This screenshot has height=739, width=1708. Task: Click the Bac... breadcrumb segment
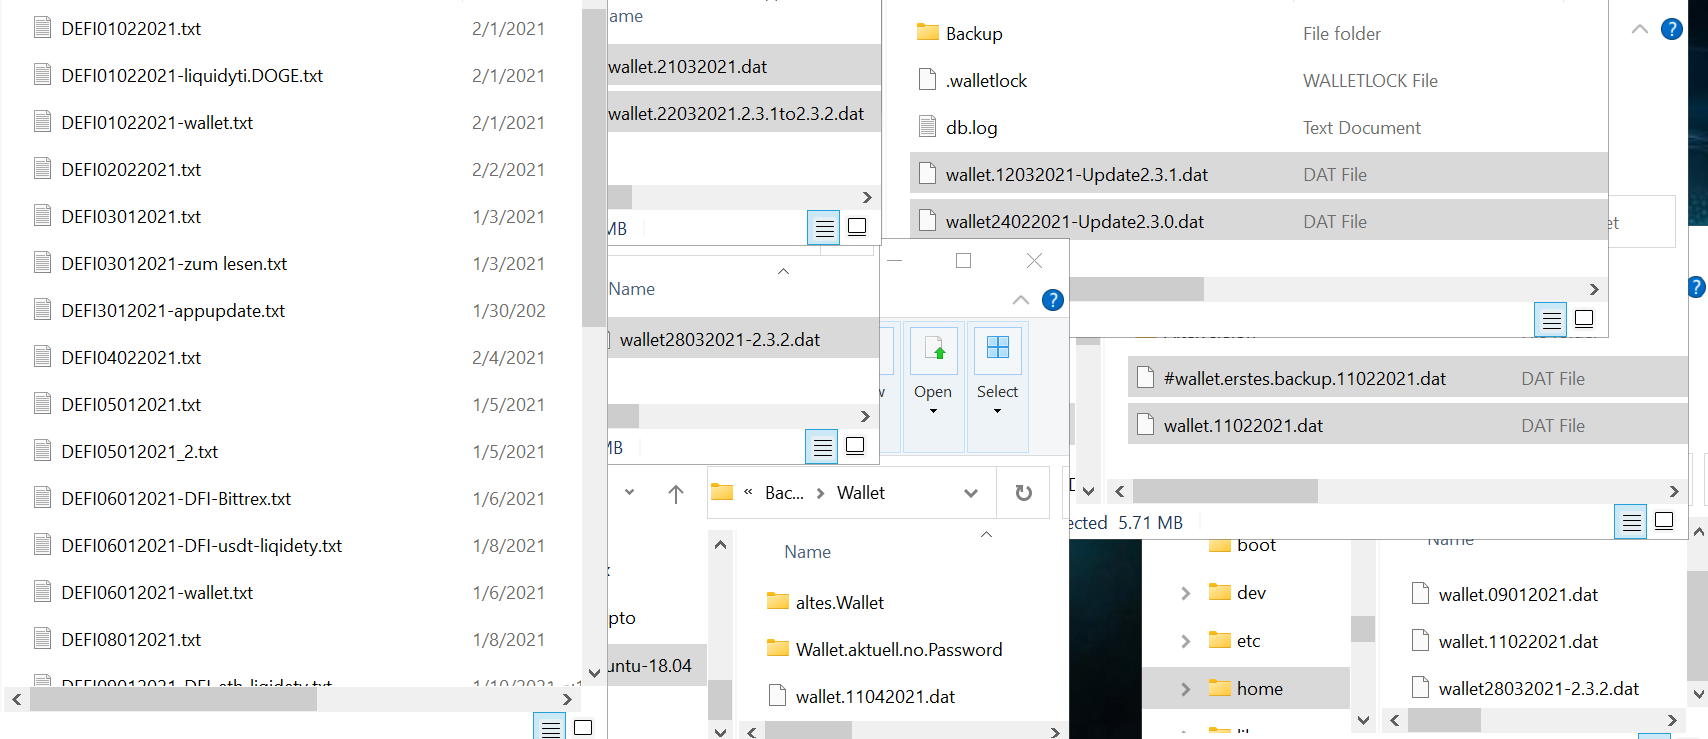784,492
